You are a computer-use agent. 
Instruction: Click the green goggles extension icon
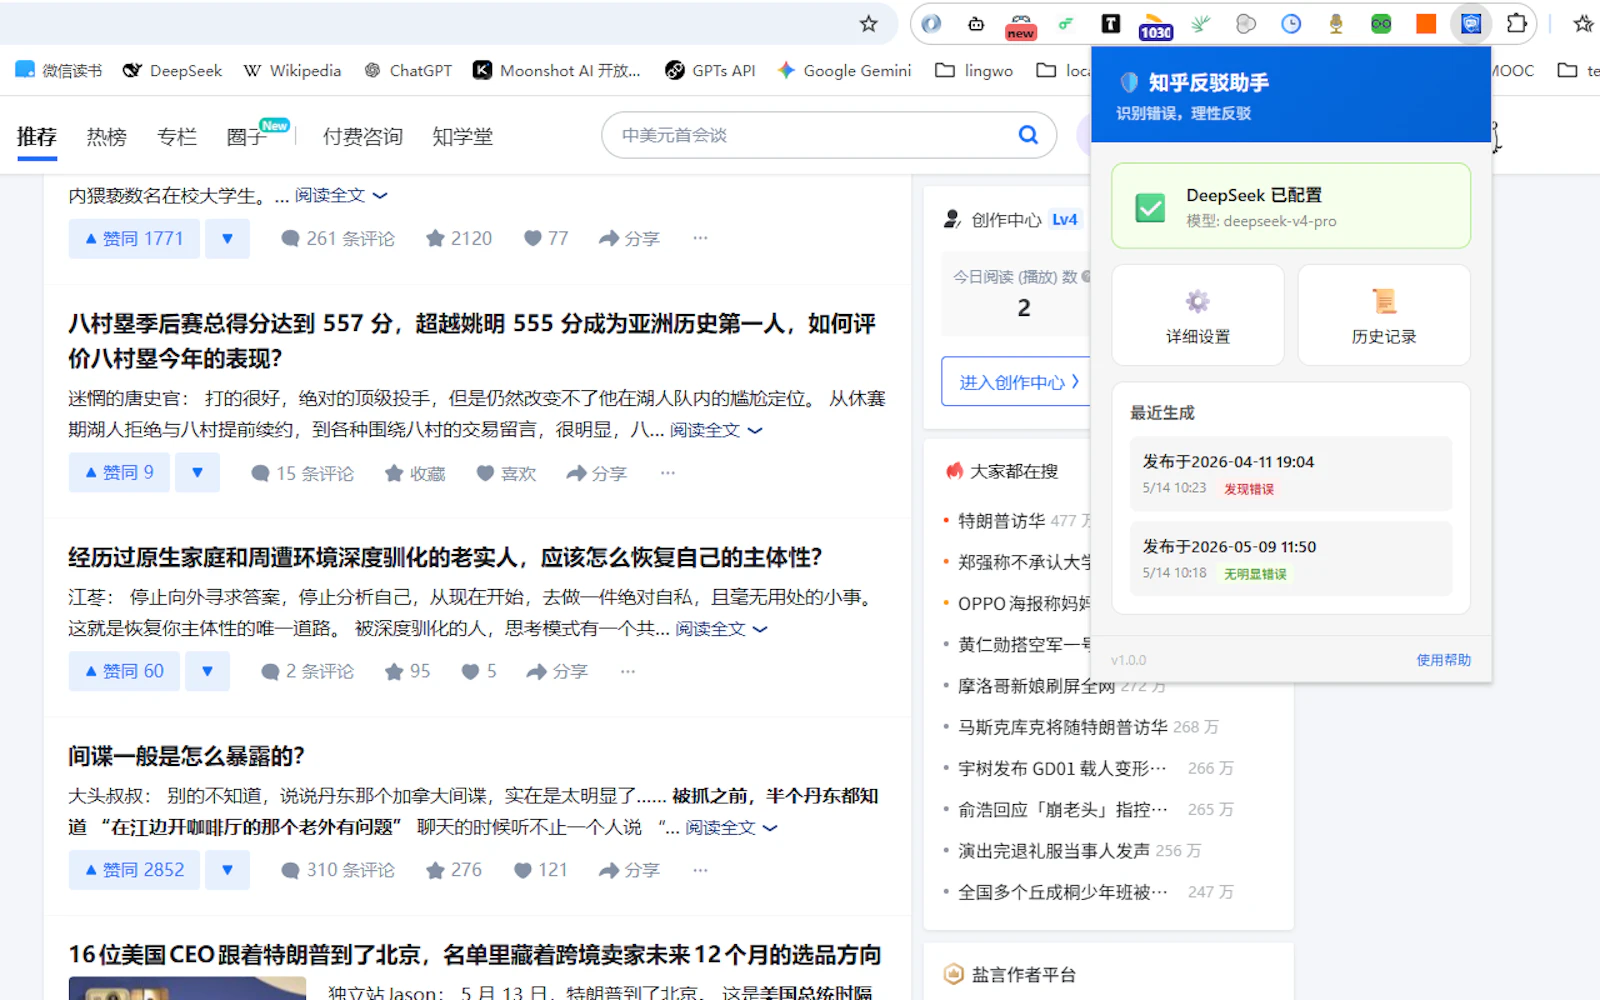(1381, 24)
